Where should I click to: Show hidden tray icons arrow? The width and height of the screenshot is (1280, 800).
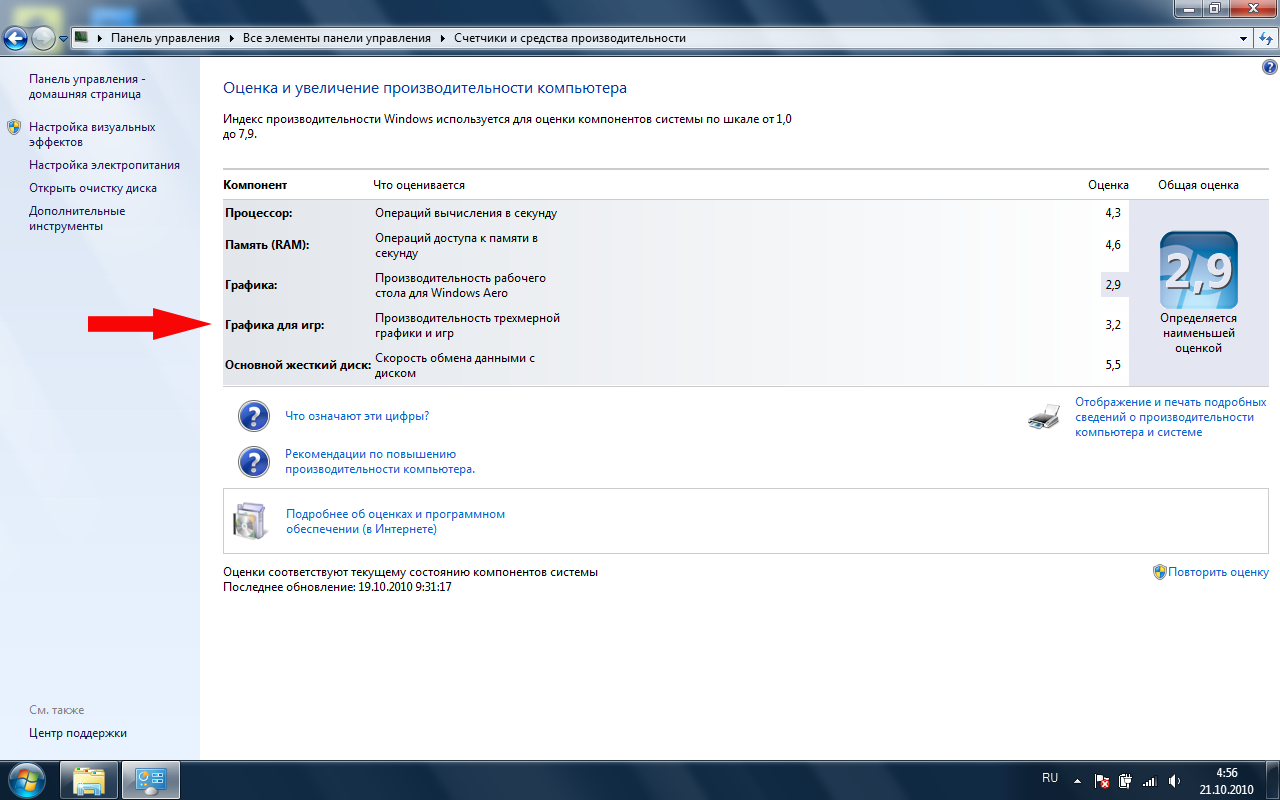coord(1077,780)
